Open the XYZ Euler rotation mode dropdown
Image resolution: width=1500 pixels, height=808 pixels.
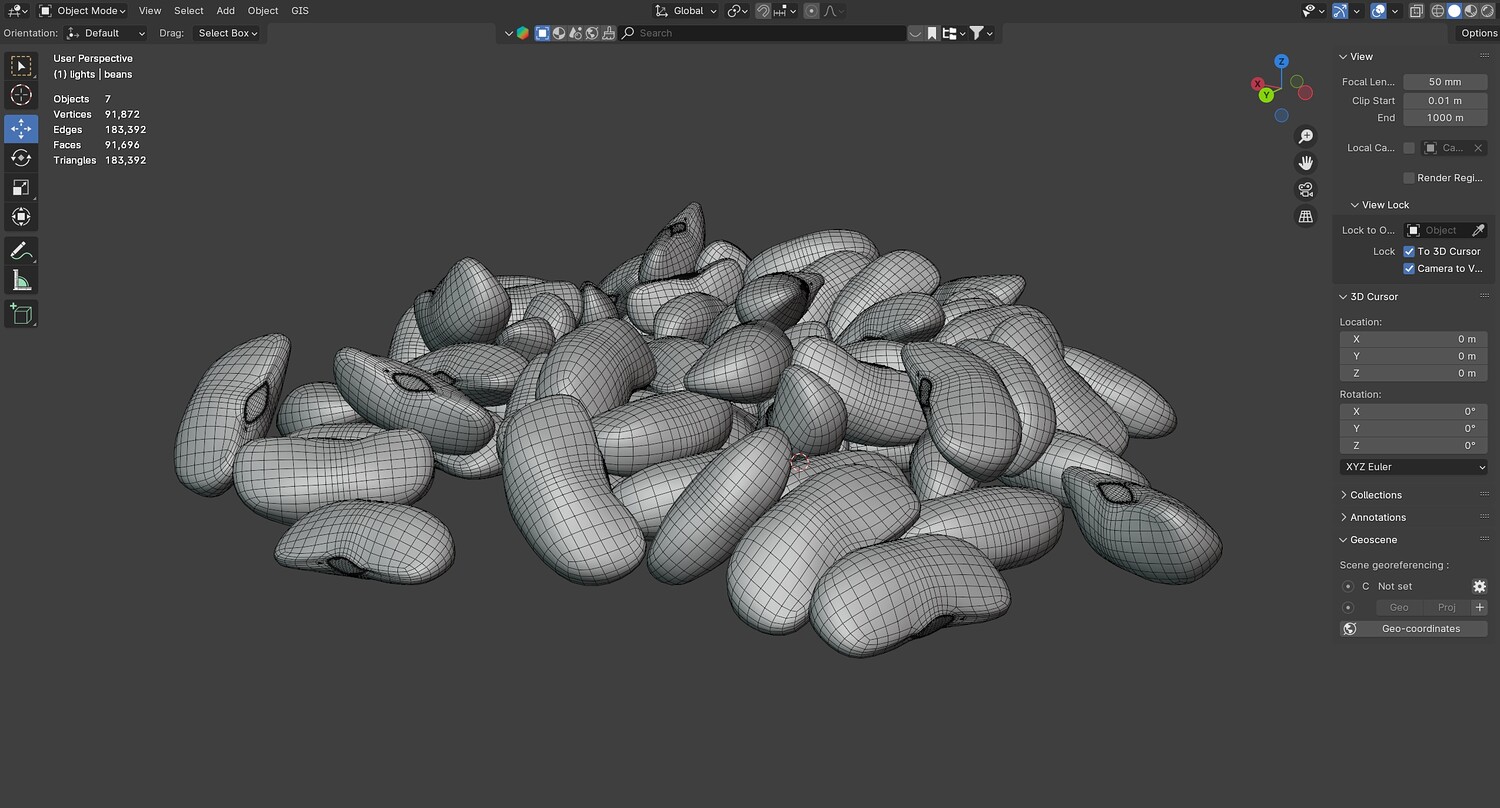pos(1413,467)
